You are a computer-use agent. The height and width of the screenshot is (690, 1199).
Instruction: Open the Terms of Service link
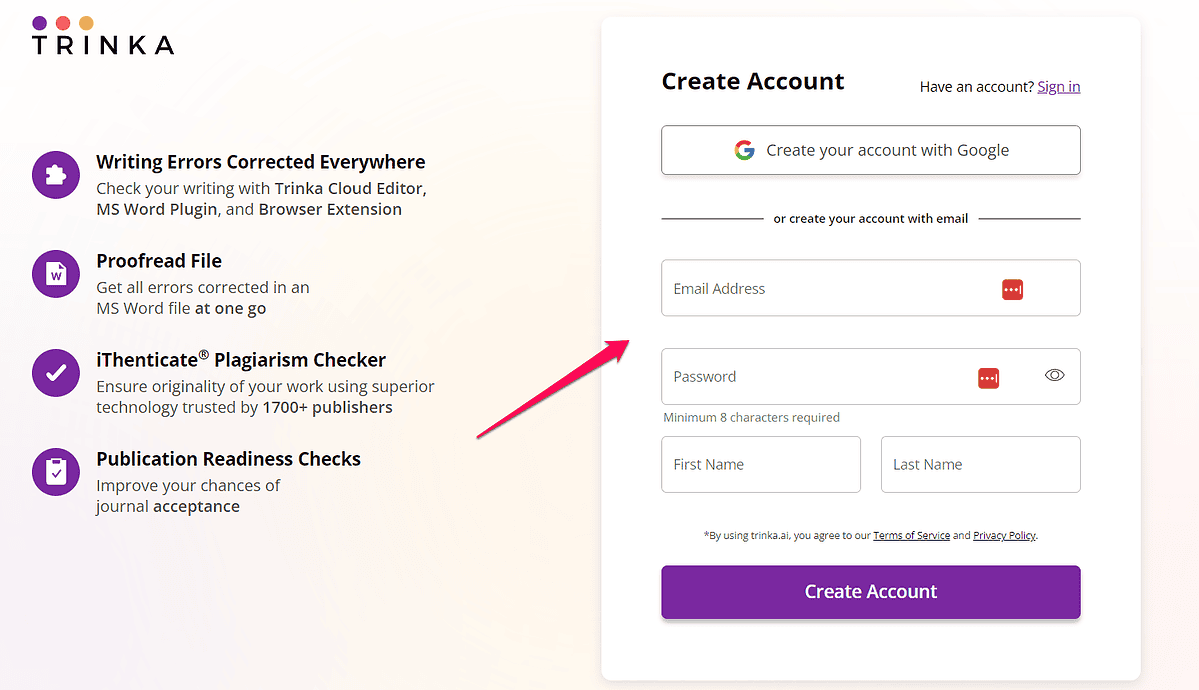pos(911,536)
